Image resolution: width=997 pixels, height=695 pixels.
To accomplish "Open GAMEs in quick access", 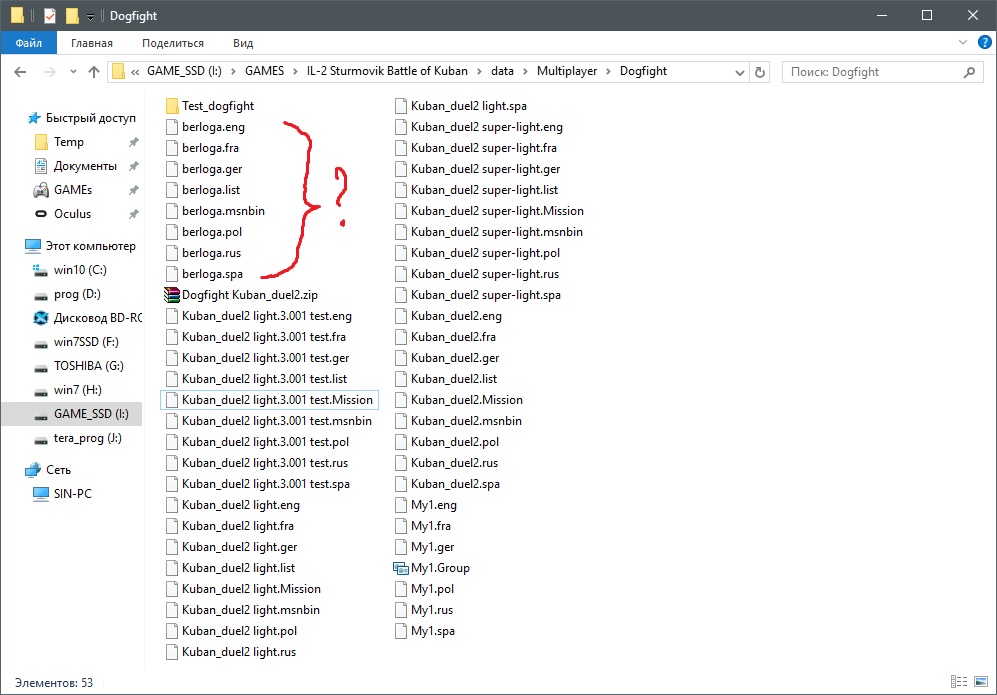I will pyautogui.click(x=72, y=190).
